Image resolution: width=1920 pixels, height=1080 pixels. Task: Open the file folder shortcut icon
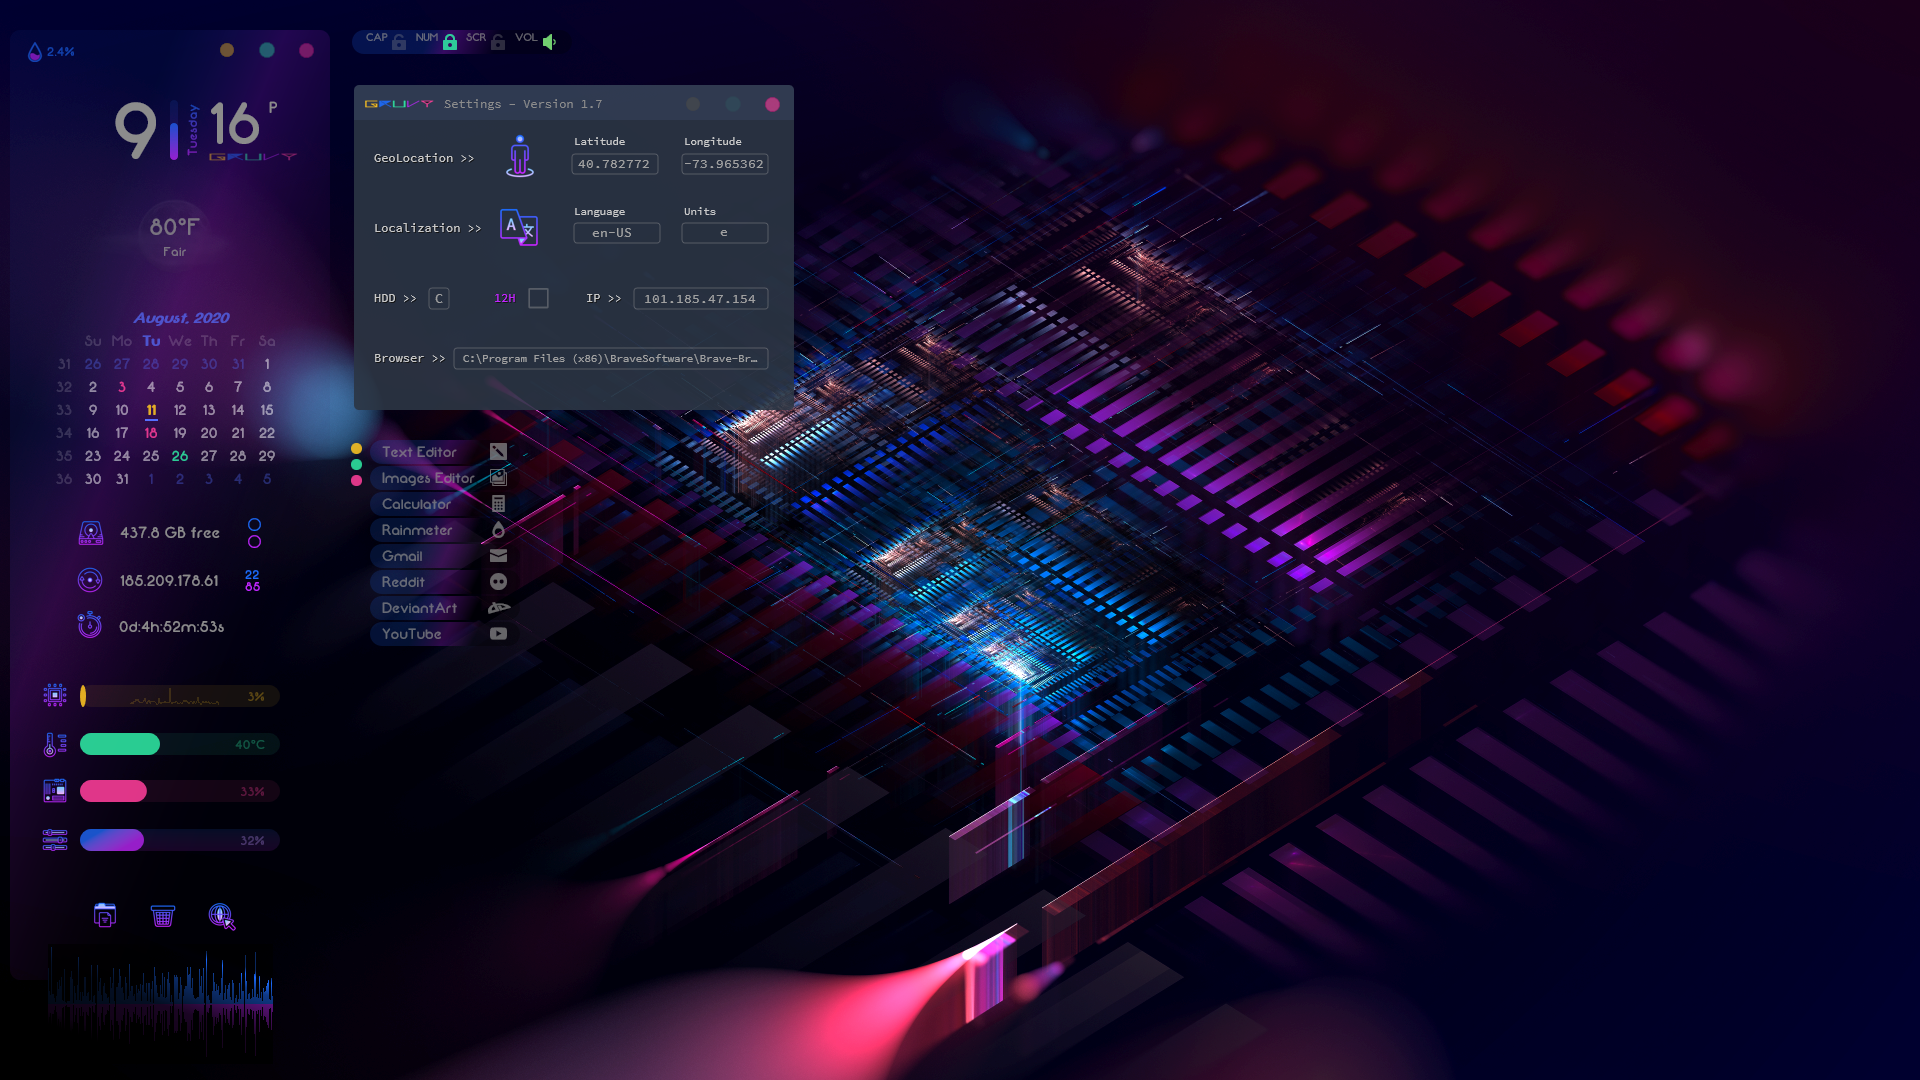tap(105, 915)
